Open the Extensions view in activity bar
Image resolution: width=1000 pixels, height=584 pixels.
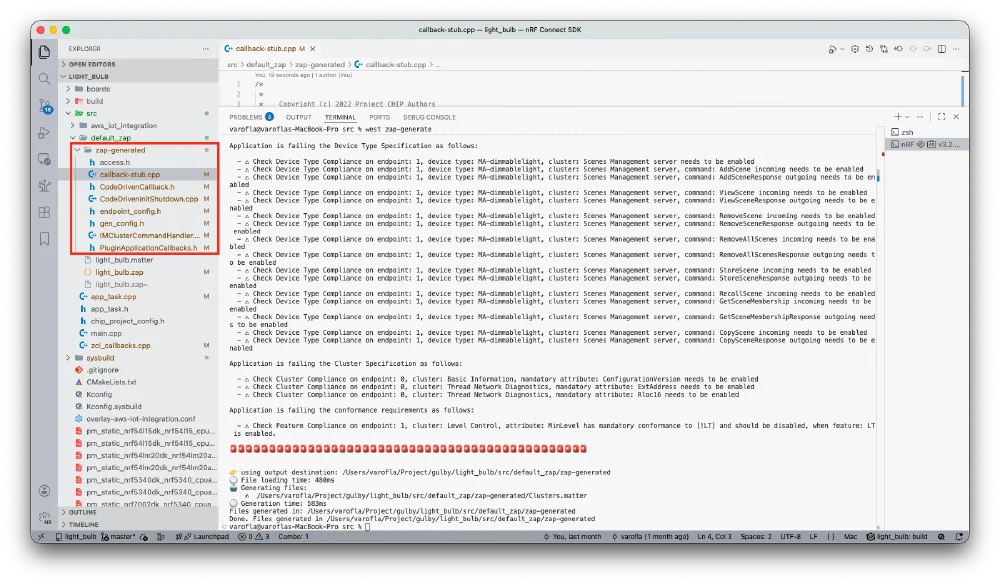(x=44, y=212)
